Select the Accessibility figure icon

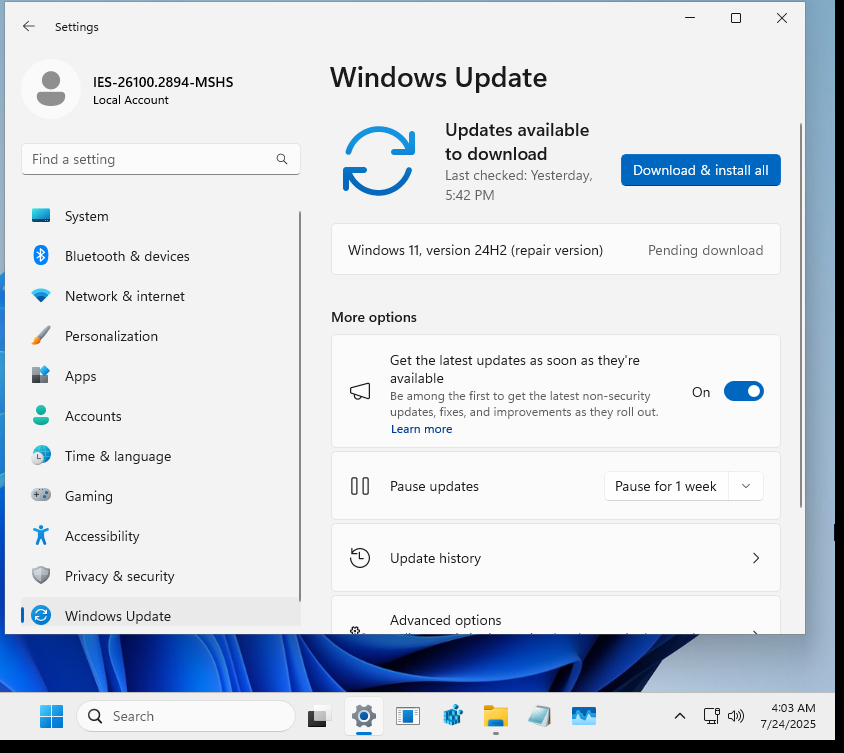tap(41, 535)
